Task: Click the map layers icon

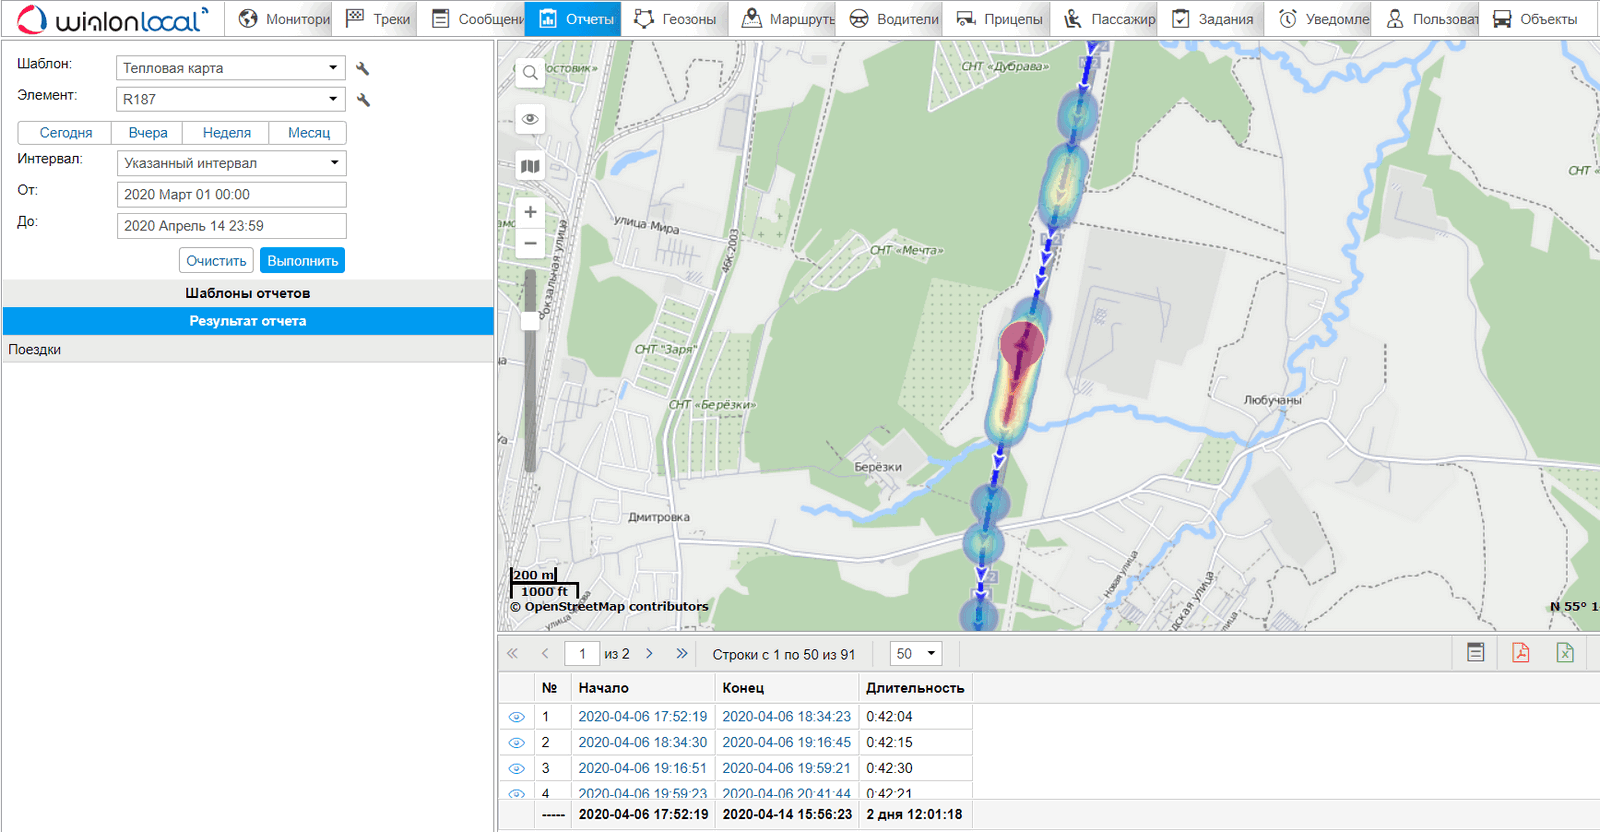Action: 530,166
